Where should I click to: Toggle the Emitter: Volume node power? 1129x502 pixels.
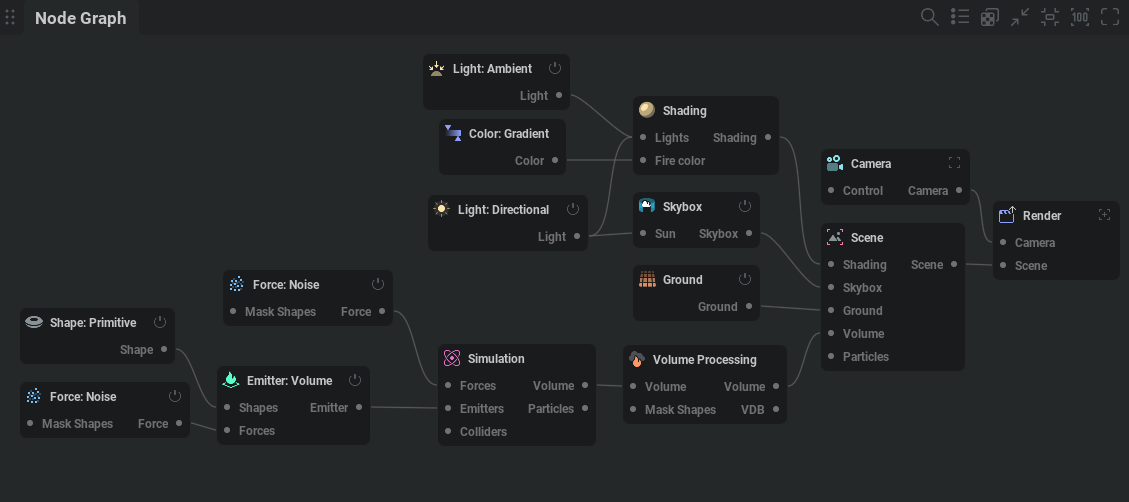coord(355,380)
